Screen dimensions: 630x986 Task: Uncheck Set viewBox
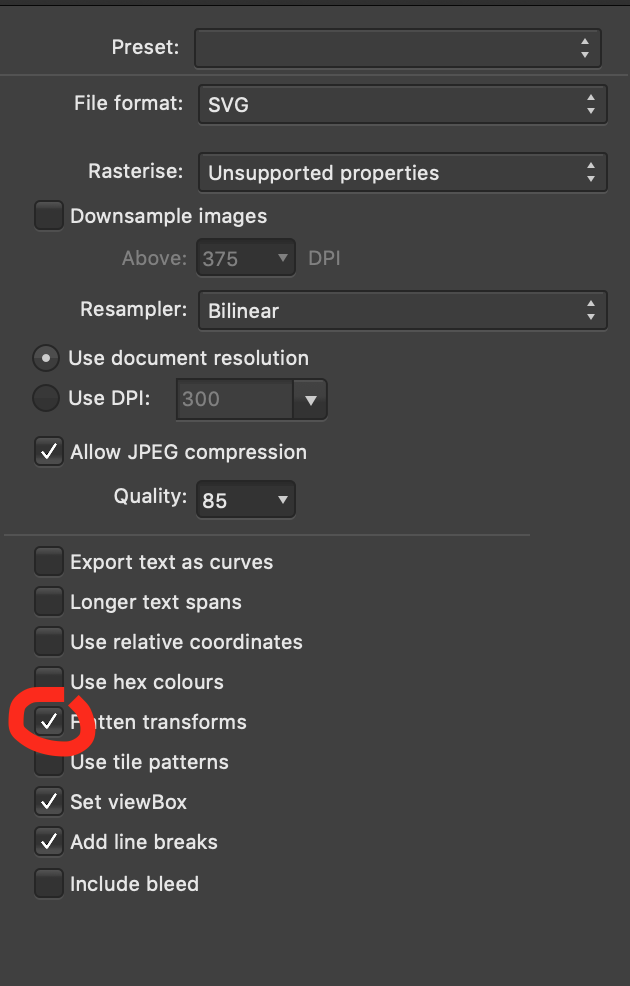(x=48, y=801)
